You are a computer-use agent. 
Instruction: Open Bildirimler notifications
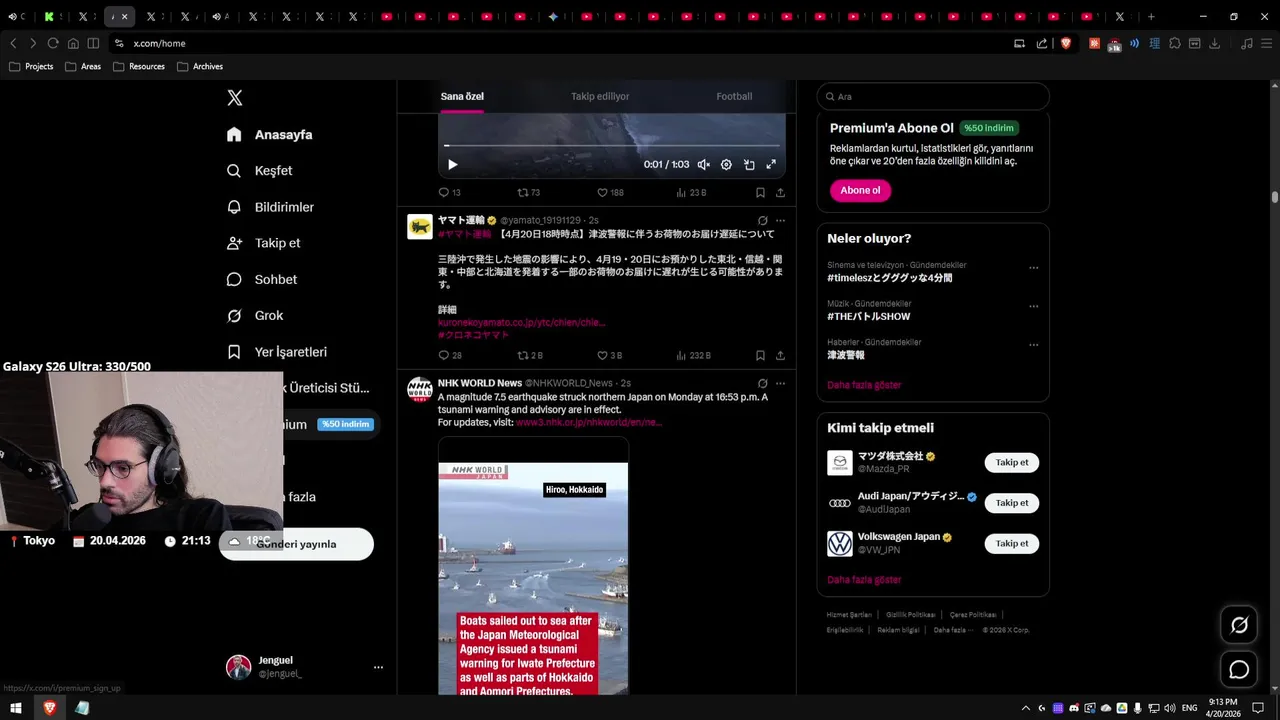(270, 207)
